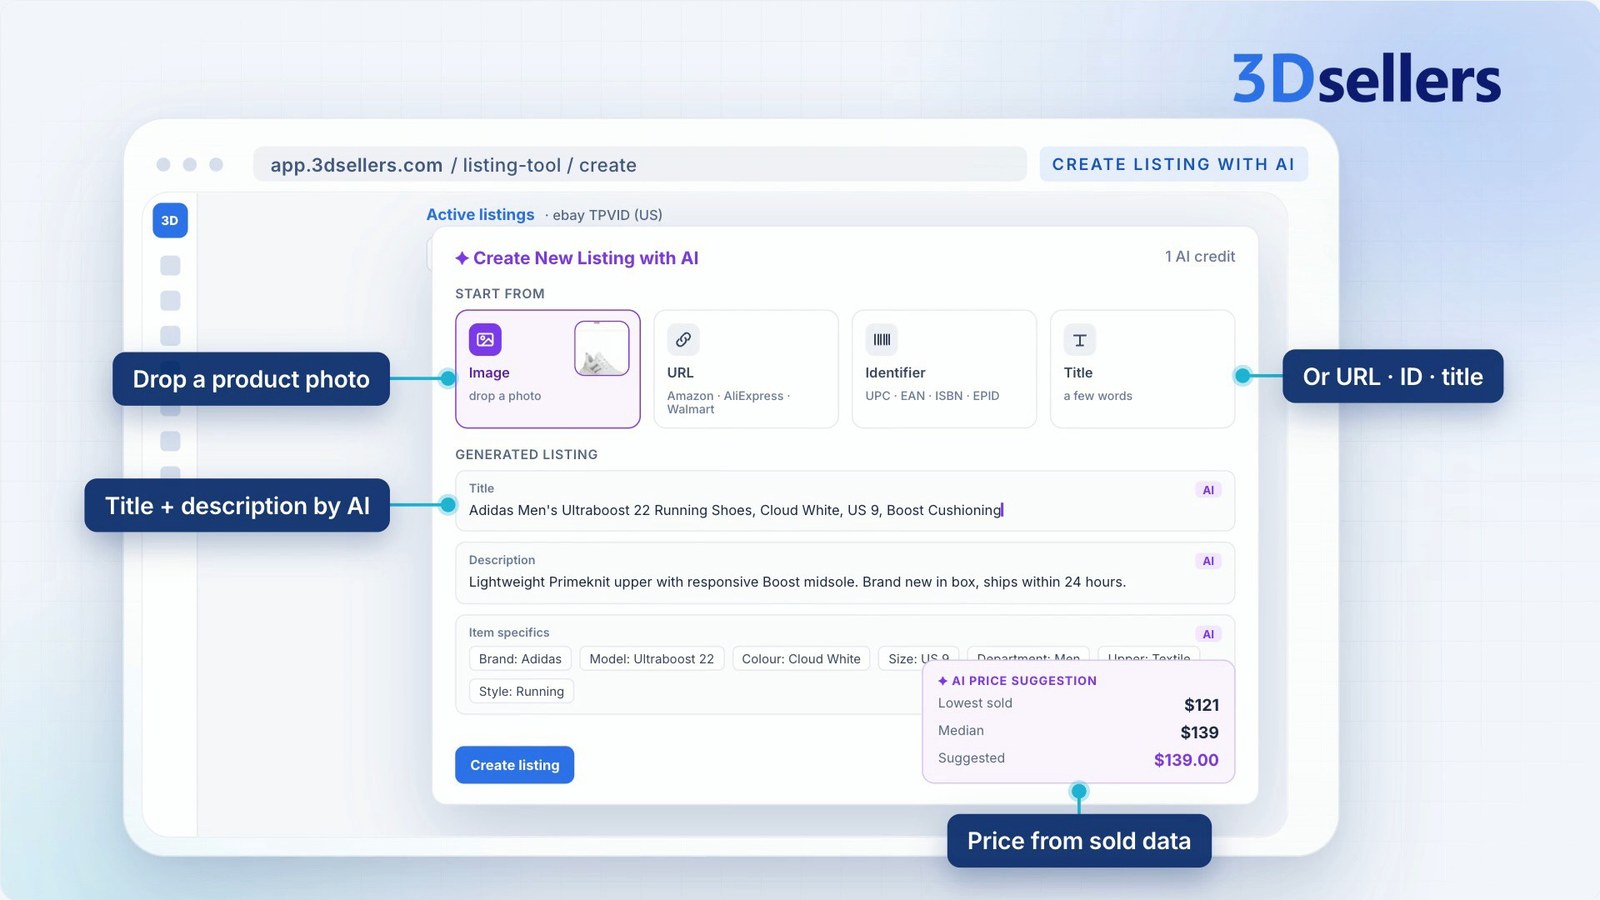Click the CREATE LISTING WITH AI button
This screenshot has width=1600, height=900.
pyautogui.click(x=1174, y=165)
